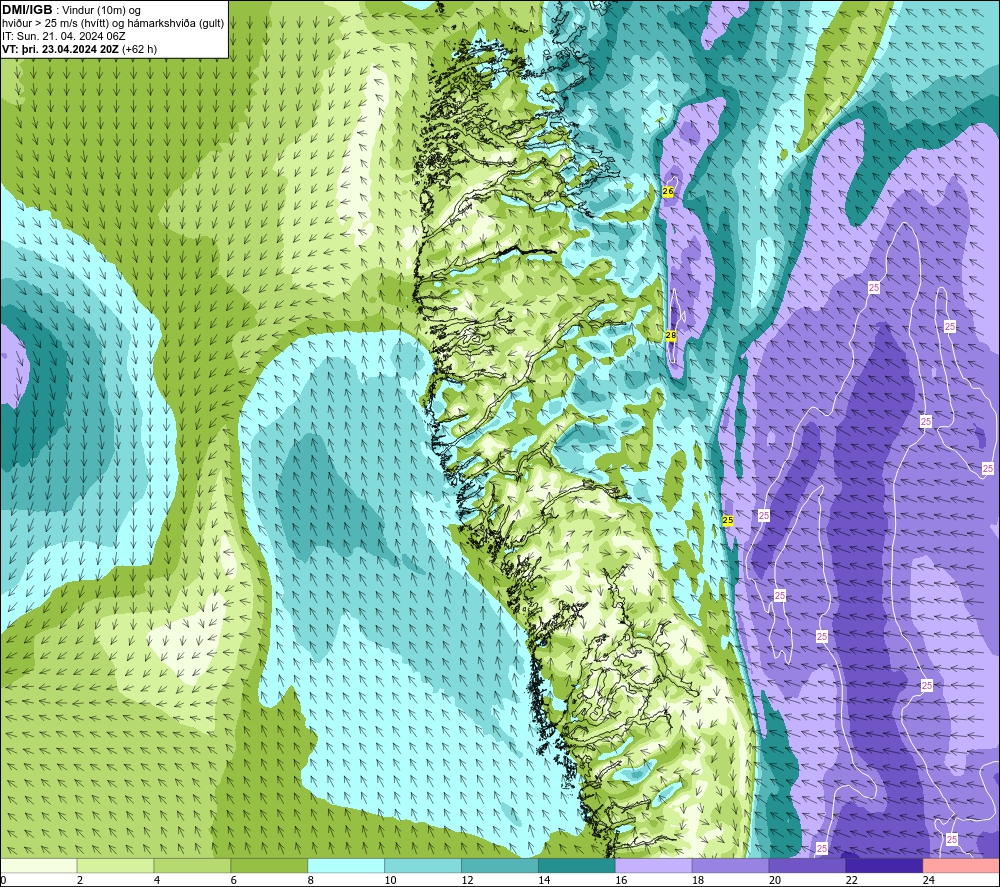Click the legend scale value 6
The height and width of the screenshot is (887, 1000).
coord(233,880)
